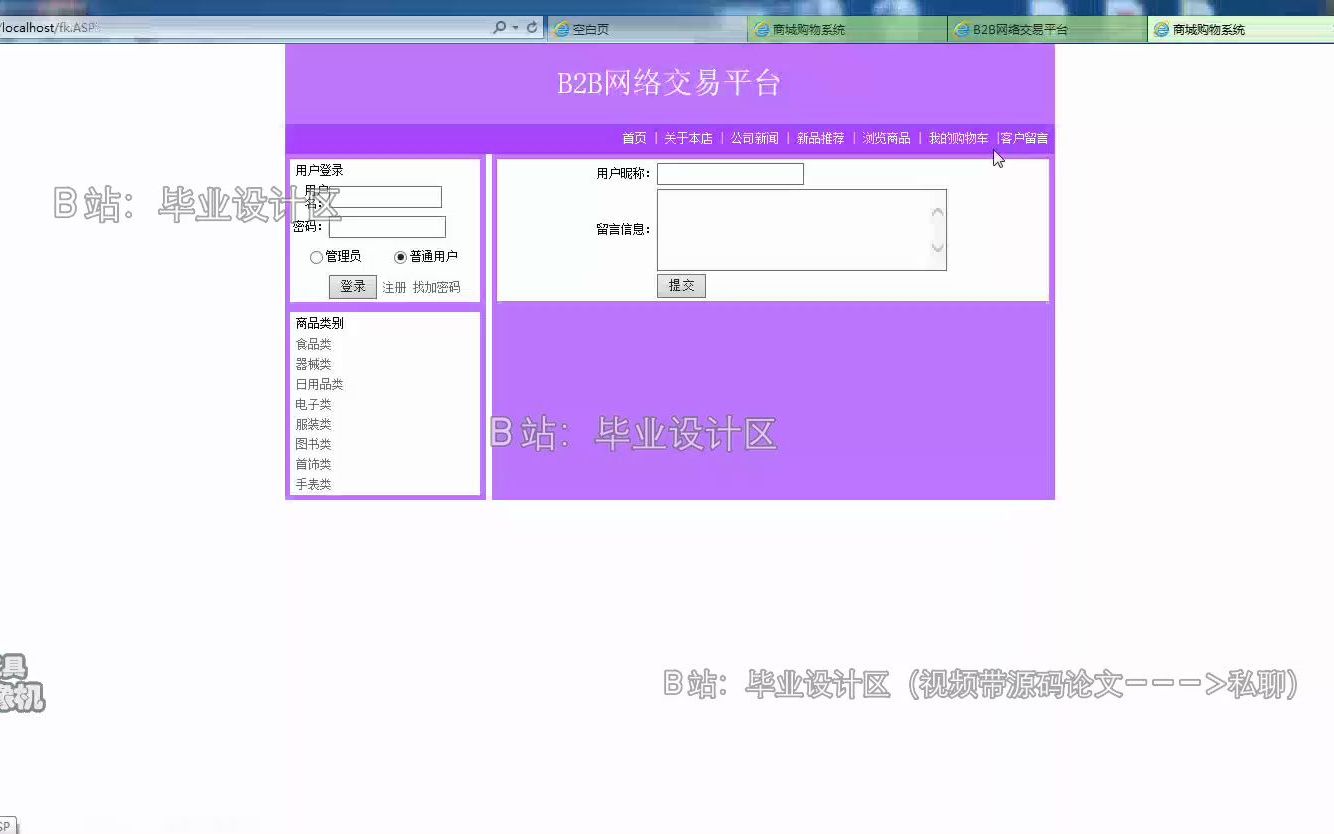Click the 用户登录 heading
Viewport: 1334px width, 834px height.
(x=319, y=170)
